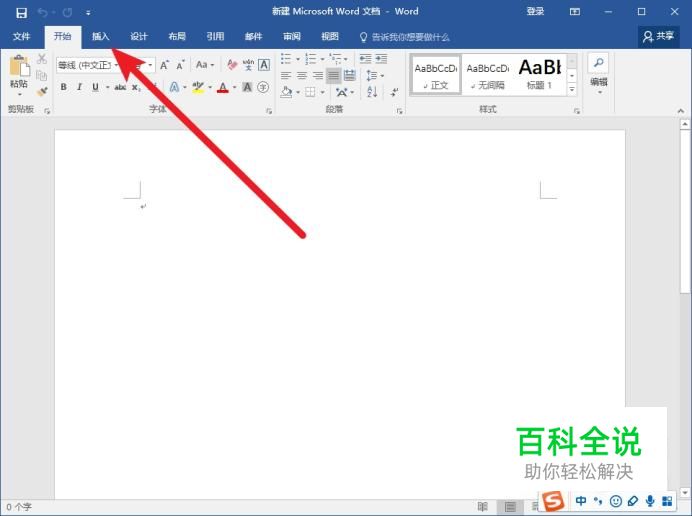692x516 pixels.
Task: Click Shrink Font icon
Action: tap(180, 65)
